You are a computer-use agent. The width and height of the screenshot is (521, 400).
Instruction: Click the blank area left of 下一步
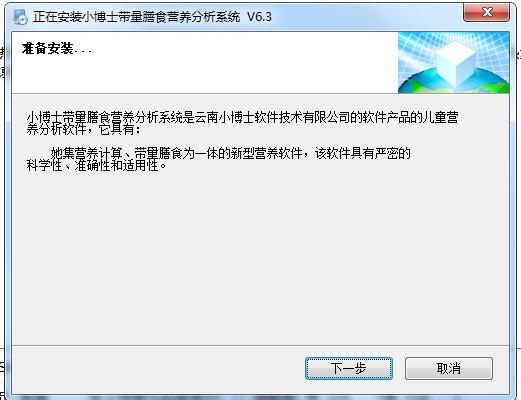tap(157, 368)
